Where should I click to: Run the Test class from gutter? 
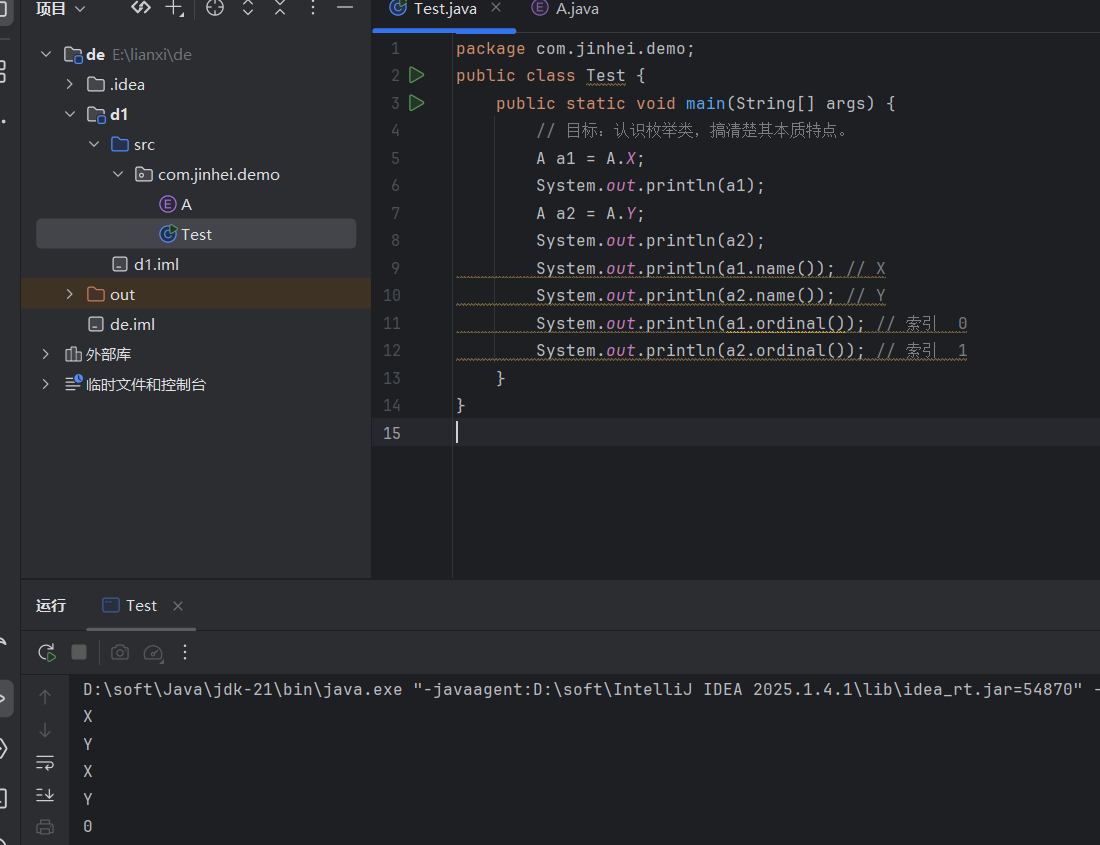[417, 75]
